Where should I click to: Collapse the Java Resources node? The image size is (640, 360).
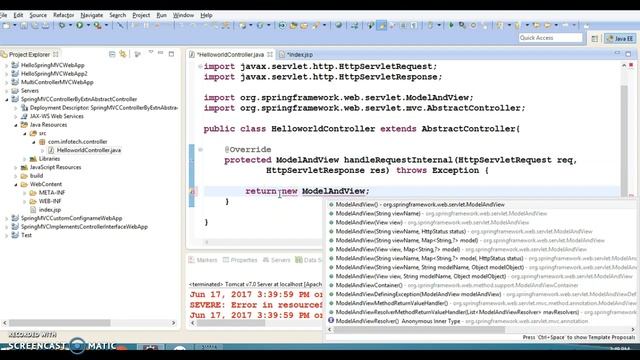[x=16, y=125]
